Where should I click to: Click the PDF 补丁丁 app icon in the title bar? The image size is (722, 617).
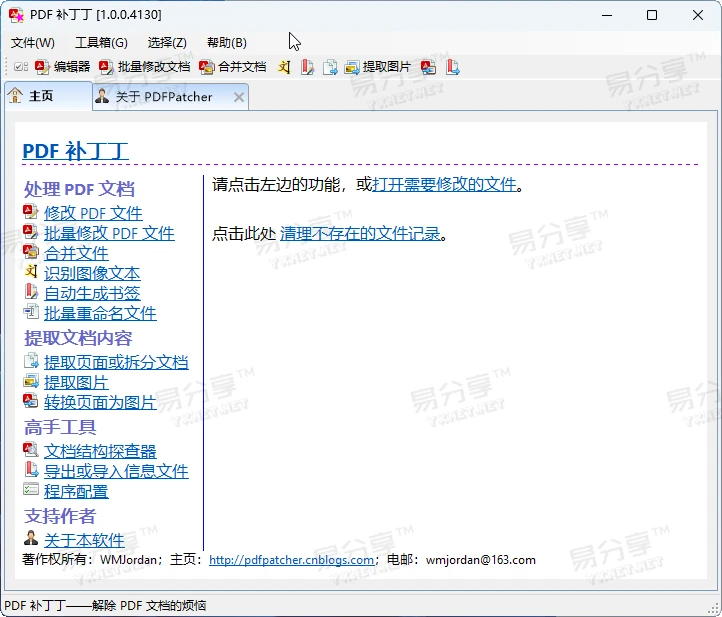click(x=16, y=15)
